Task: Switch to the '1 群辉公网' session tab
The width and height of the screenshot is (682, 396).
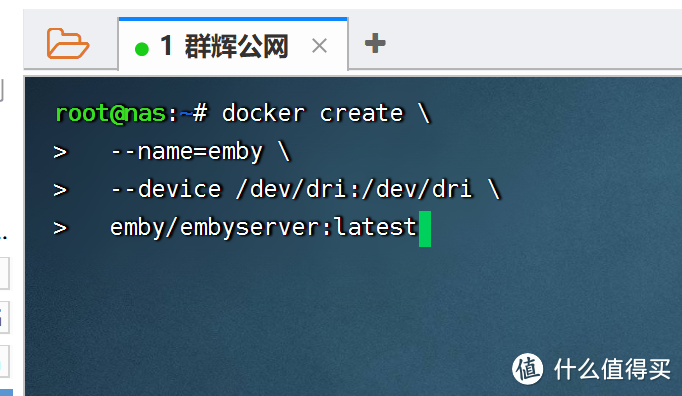Action: point(233,45)
